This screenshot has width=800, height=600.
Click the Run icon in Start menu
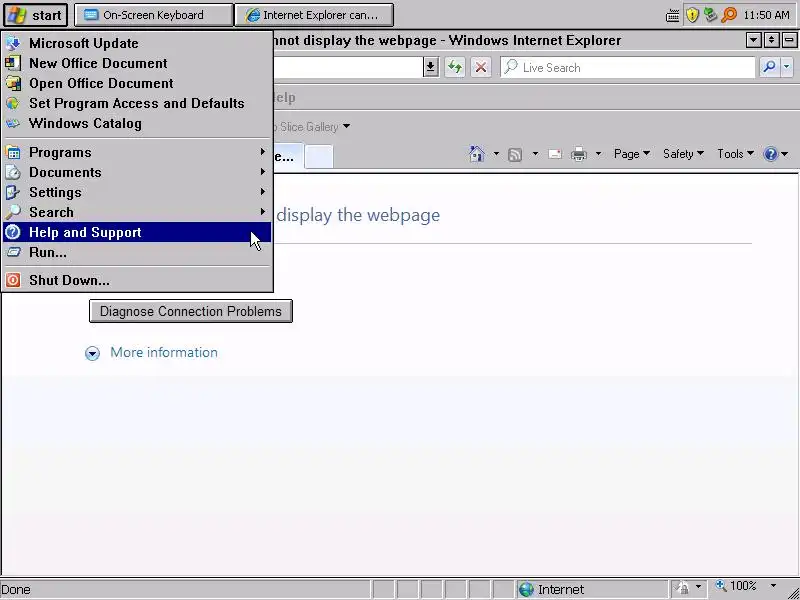pyautogui.click(x=13, y=252)
